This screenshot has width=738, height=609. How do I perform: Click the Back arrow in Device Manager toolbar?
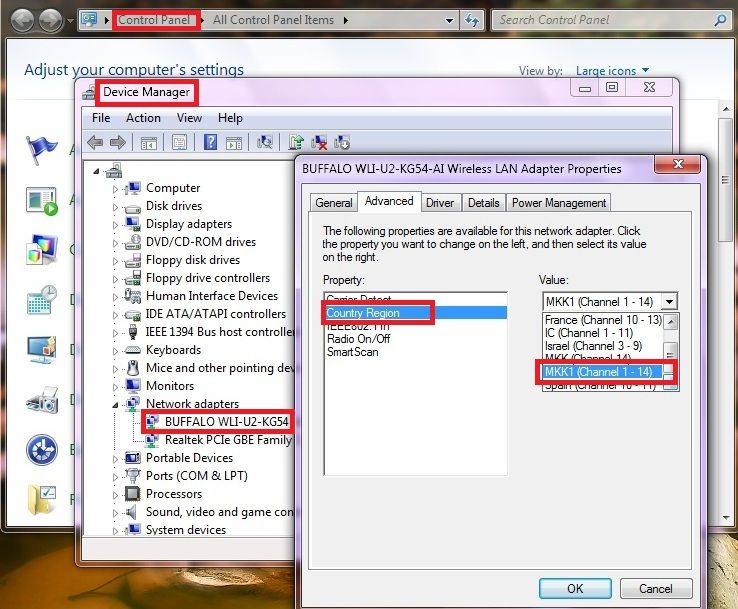coord(95,142)
